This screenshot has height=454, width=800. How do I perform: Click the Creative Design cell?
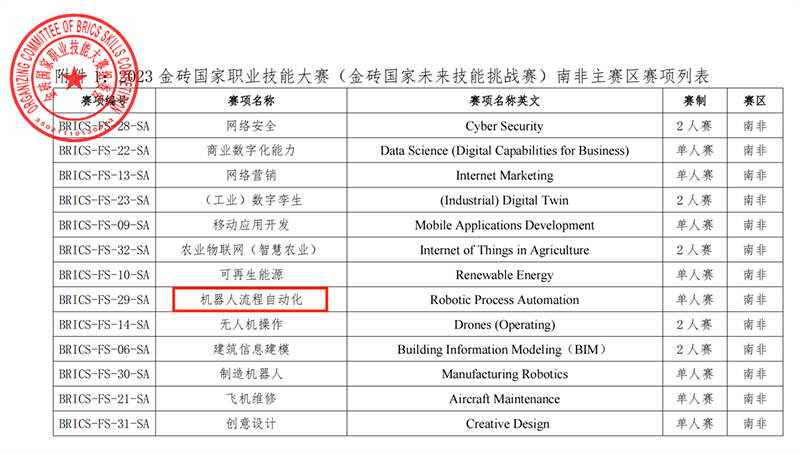504,424
